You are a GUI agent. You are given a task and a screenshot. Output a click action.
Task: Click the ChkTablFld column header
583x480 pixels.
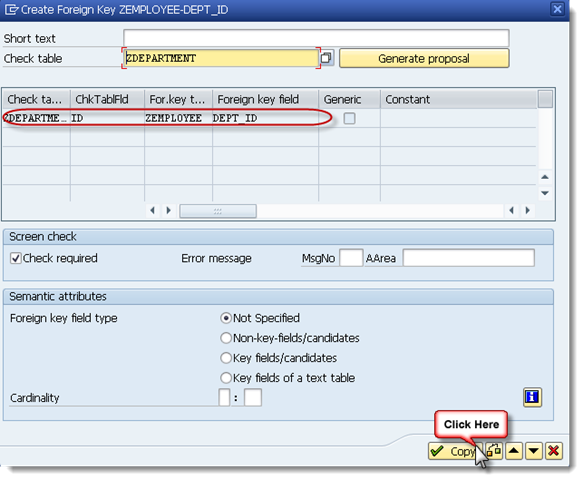pos(107,99)
